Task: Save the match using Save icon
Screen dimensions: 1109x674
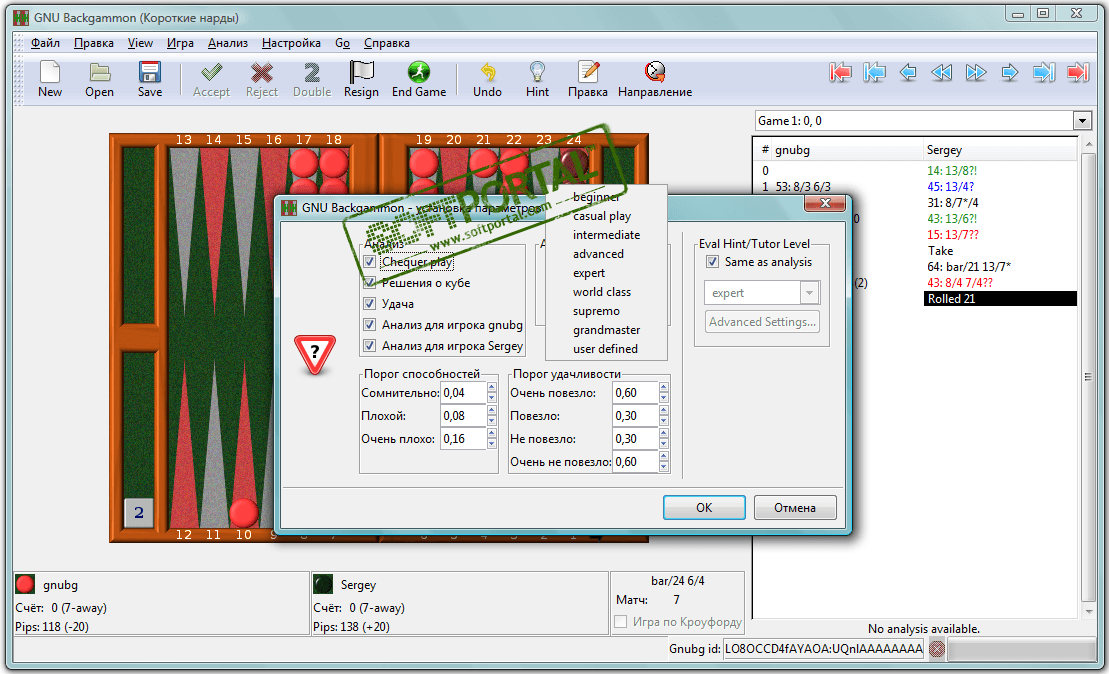Action: pos(150,73)
